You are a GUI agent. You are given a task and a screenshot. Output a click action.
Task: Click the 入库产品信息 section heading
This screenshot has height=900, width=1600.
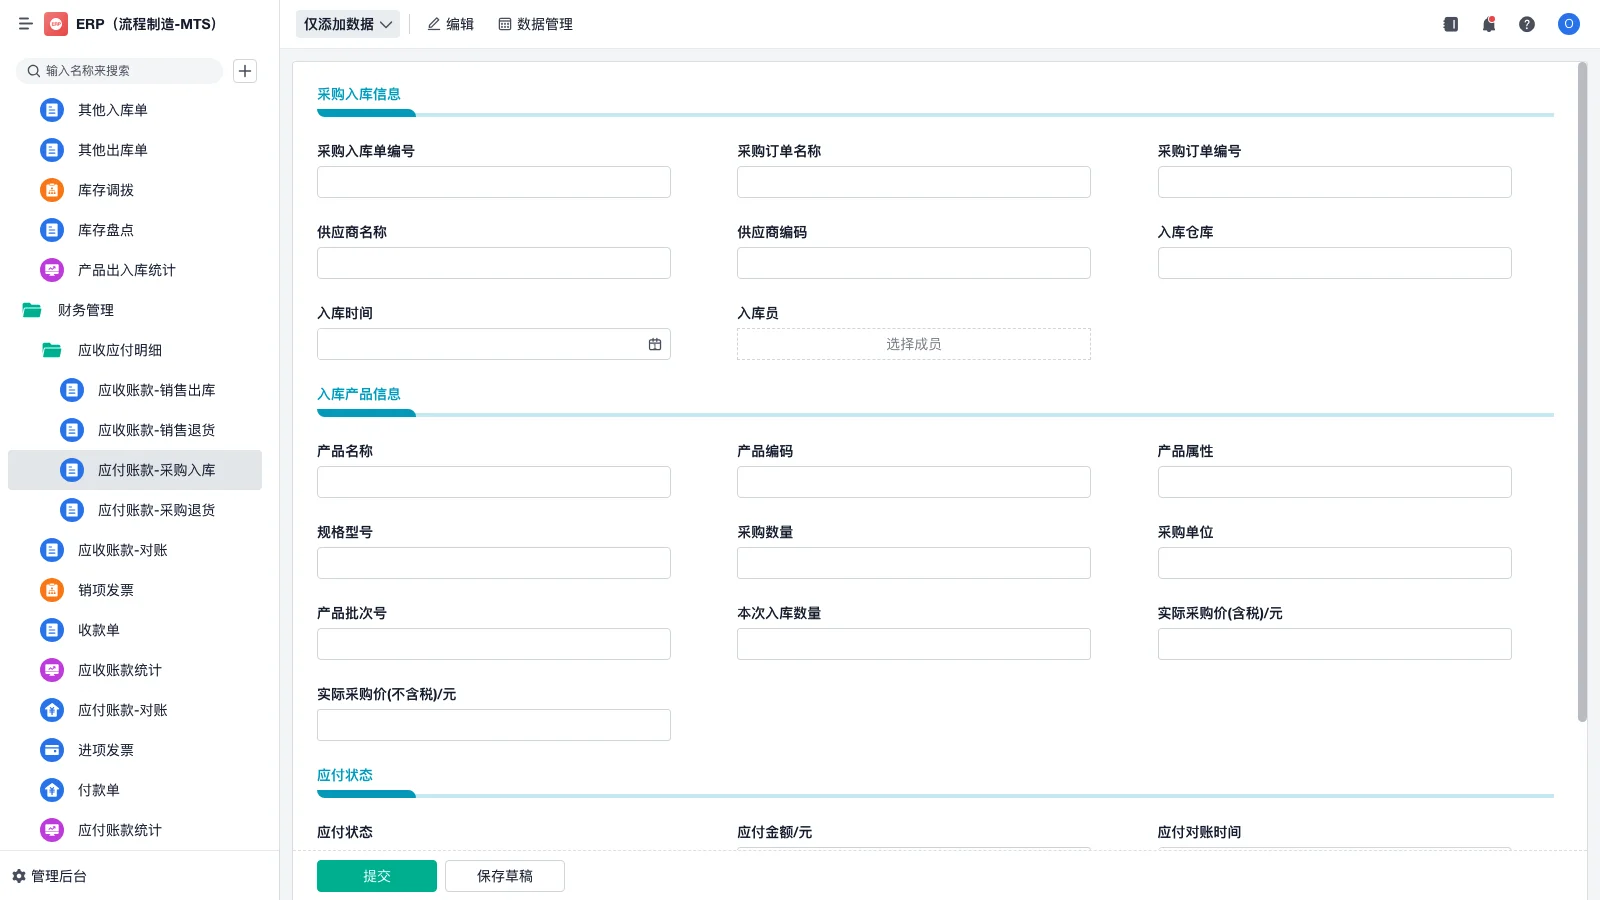359,394
